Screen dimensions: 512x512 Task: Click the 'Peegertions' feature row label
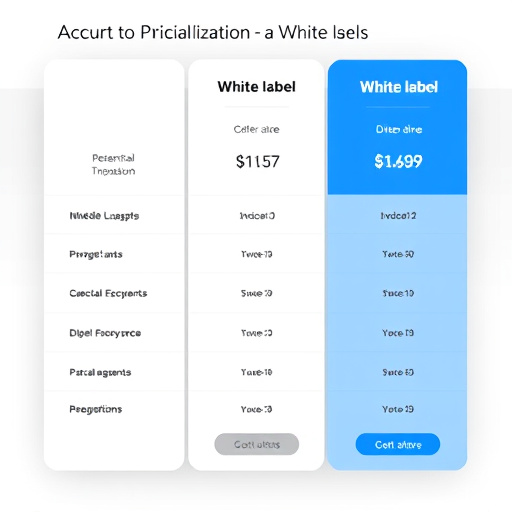click(x=96, y=409)
